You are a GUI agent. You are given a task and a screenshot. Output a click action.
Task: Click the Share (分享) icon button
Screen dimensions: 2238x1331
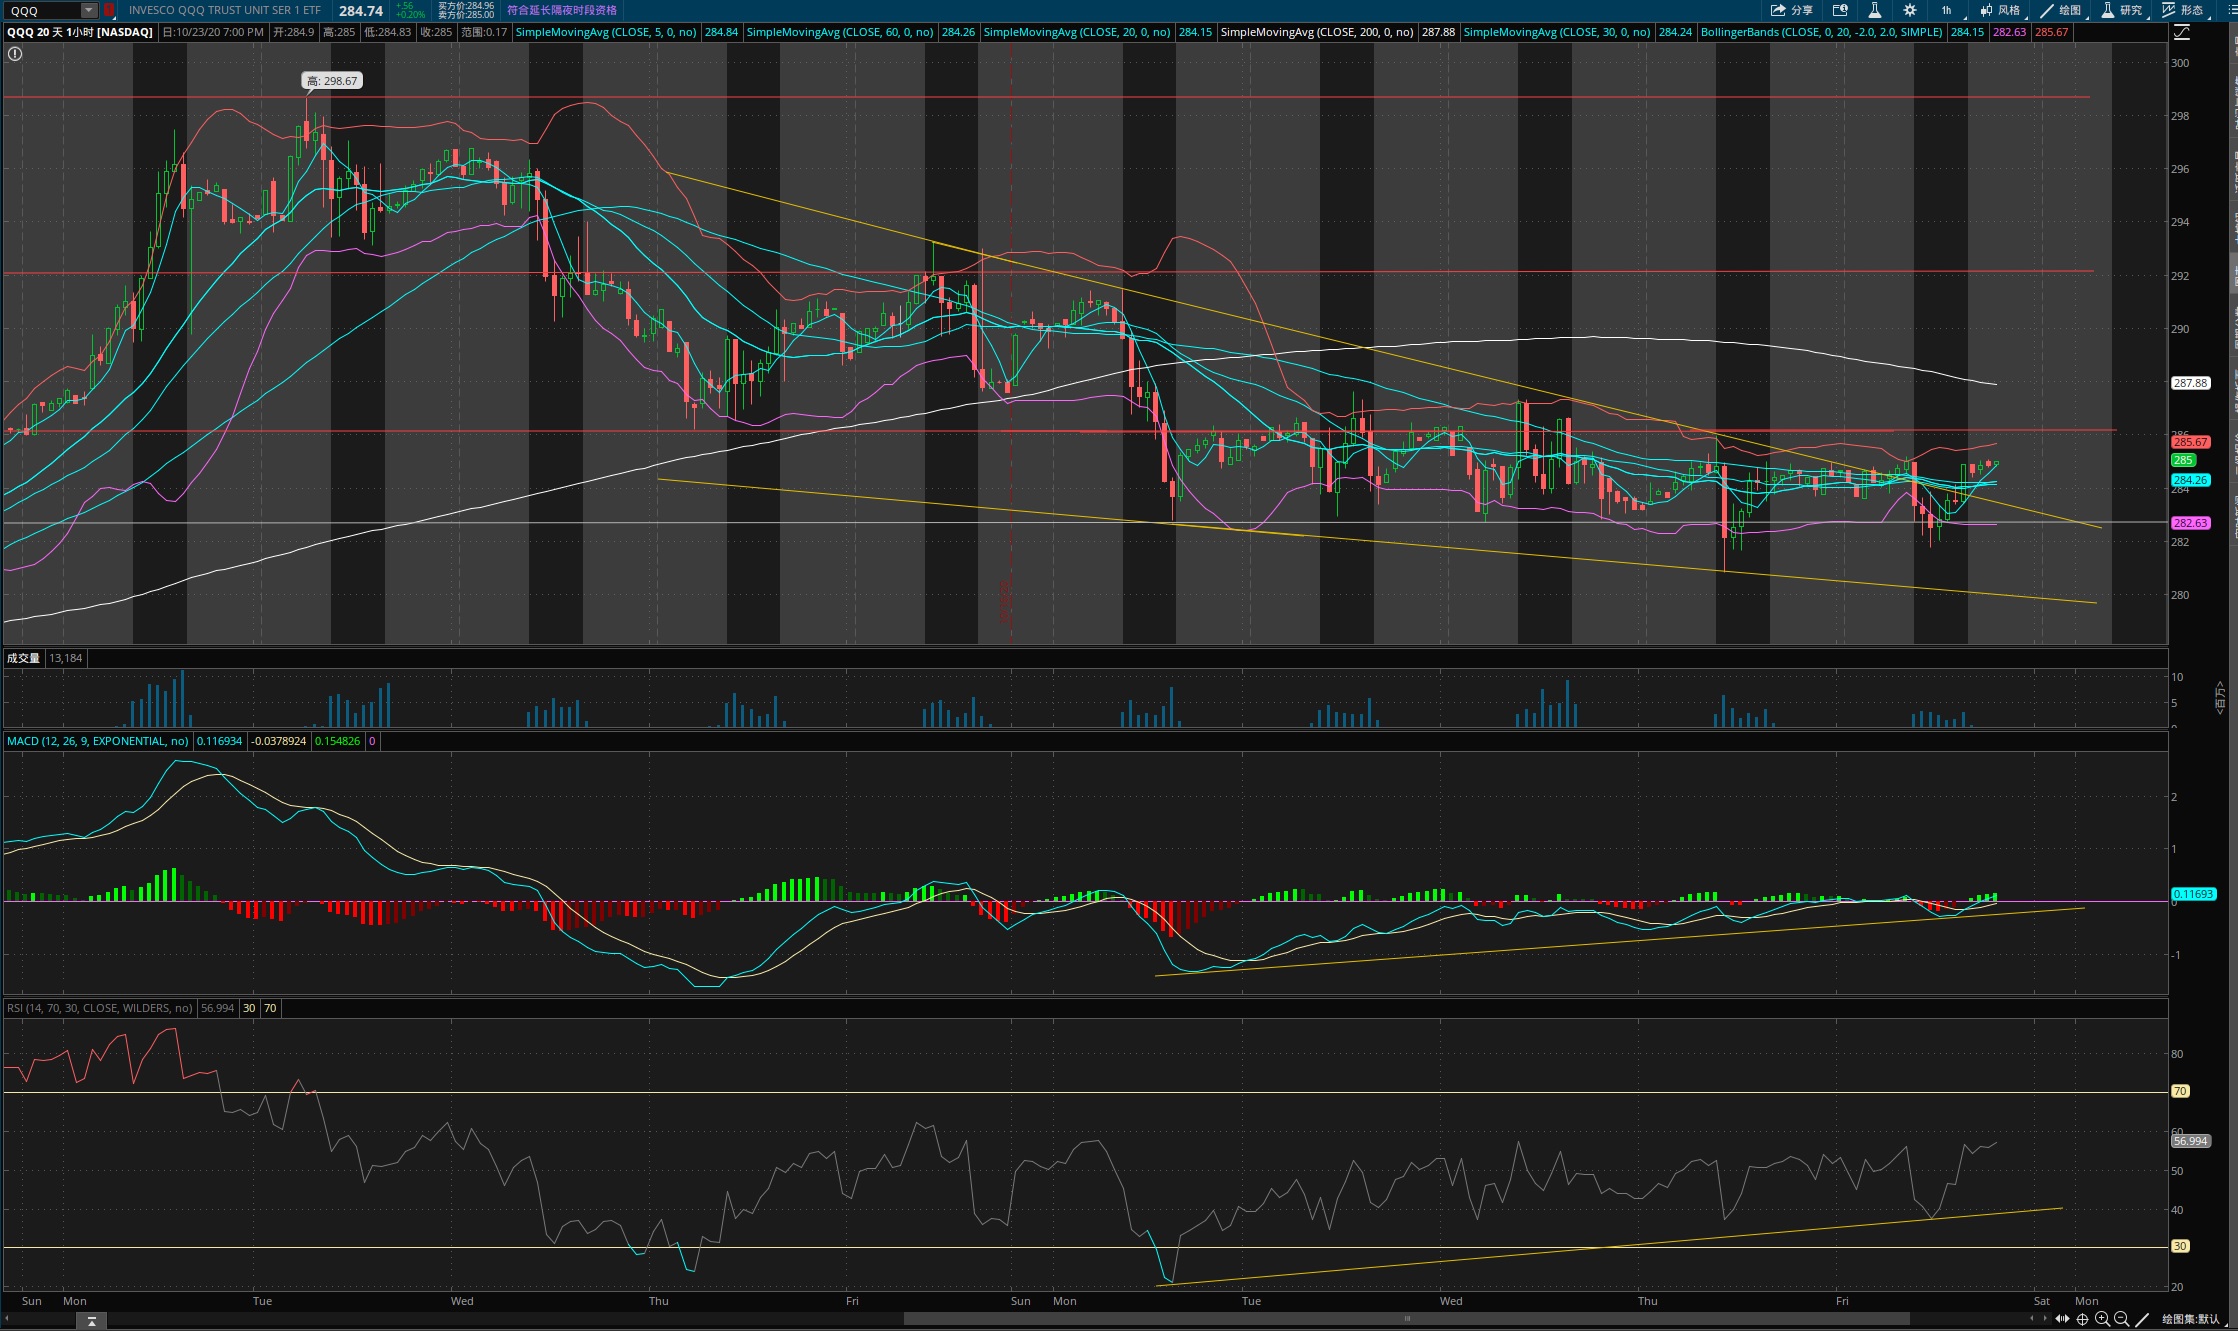click(x=1792, y=10)
